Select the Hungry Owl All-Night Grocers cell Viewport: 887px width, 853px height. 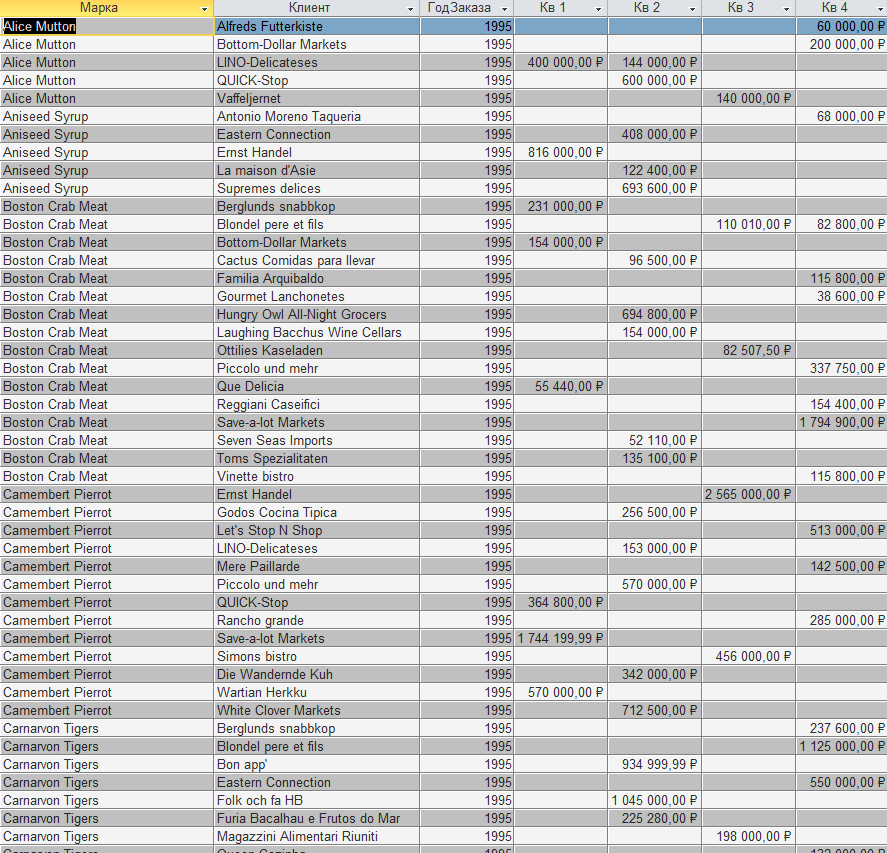[x=317, y=315]
